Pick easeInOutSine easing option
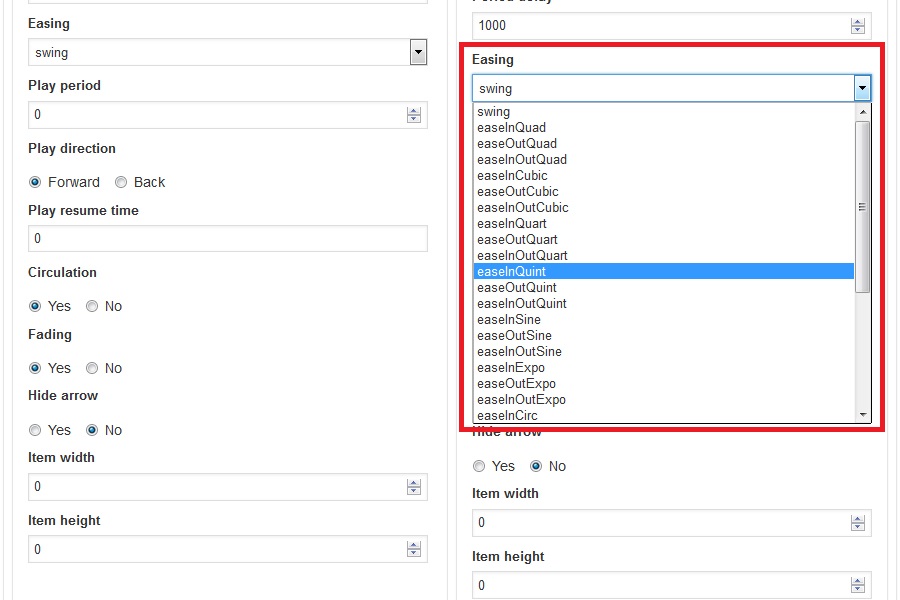 [x=519, y=352]
